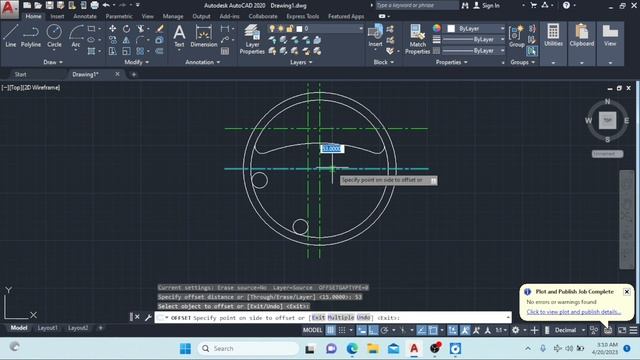Open the Annotate ribbon tab
Image resolution: width=640 pixels, height=360 pixels.
coord(85,16)
